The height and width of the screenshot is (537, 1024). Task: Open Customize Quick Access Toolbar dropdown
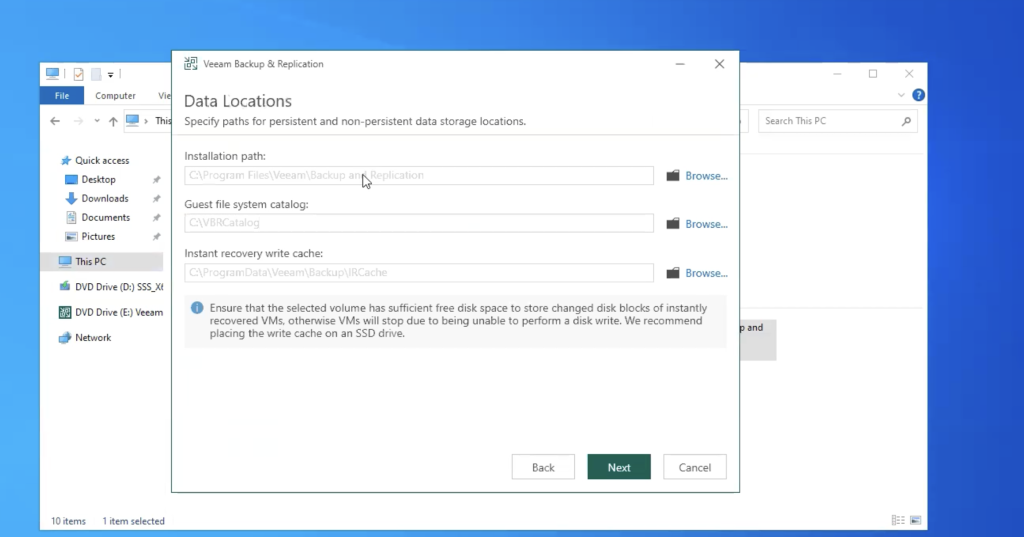110,74
